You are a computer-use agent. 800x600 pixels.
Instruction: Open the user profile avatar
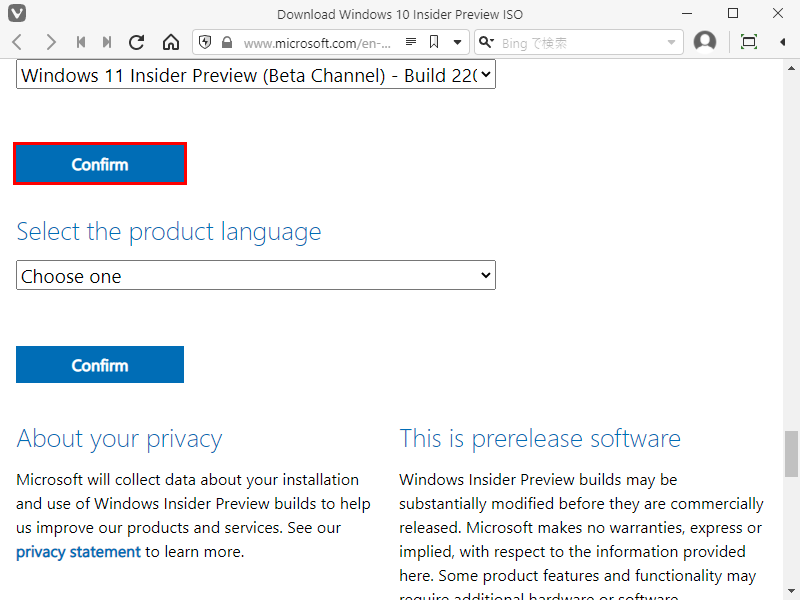point(705,42)
